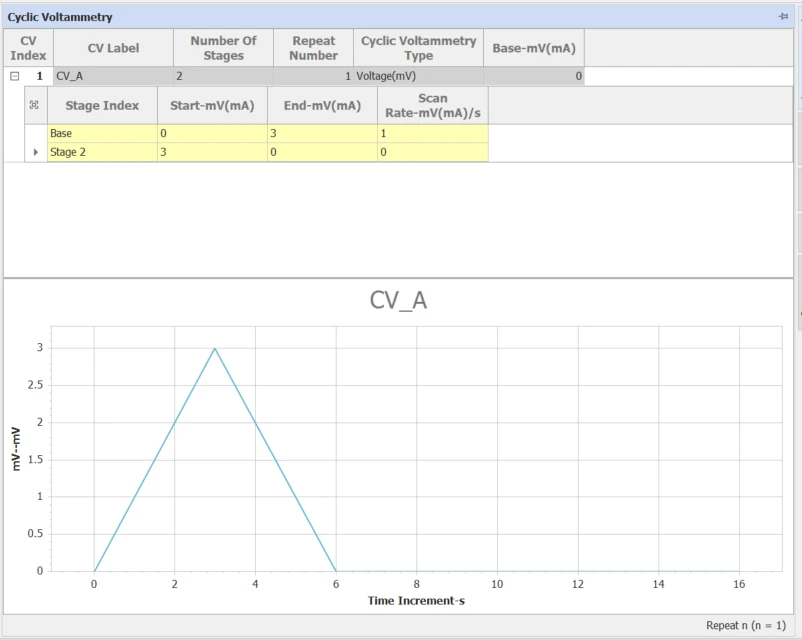This screenshot has height=640, width=802.
Task: Click the Scan Rate-mV(mA)/s column header
Action: (433, 105)
